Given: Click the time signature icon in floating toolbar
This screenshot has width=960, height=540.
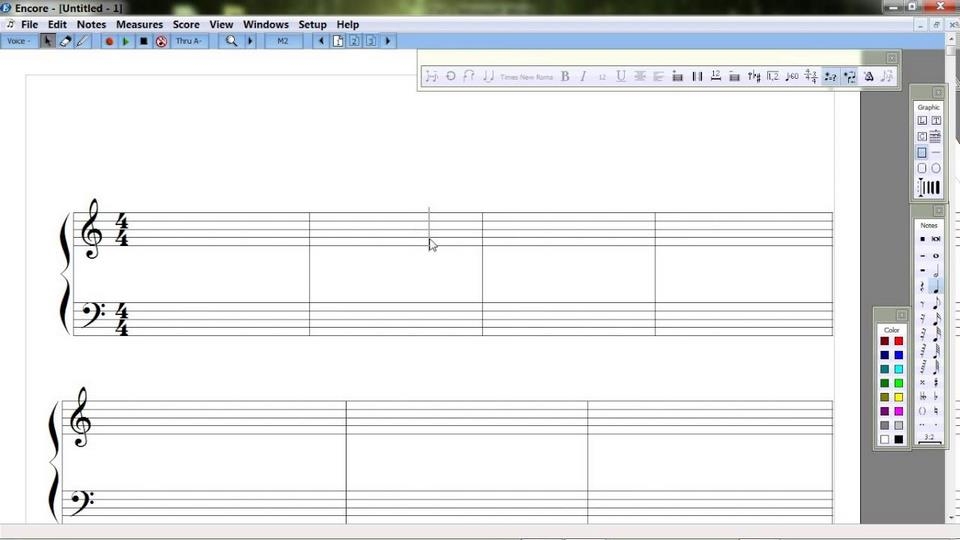Looking at the screenshot, I should pos(811,77).
